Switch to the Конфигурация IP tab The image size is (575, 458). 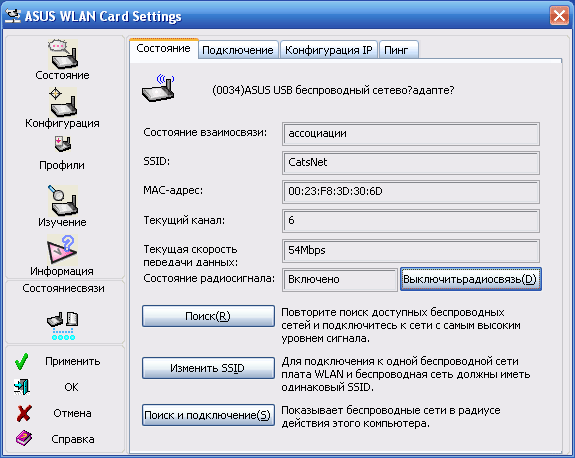click(329, 50)
